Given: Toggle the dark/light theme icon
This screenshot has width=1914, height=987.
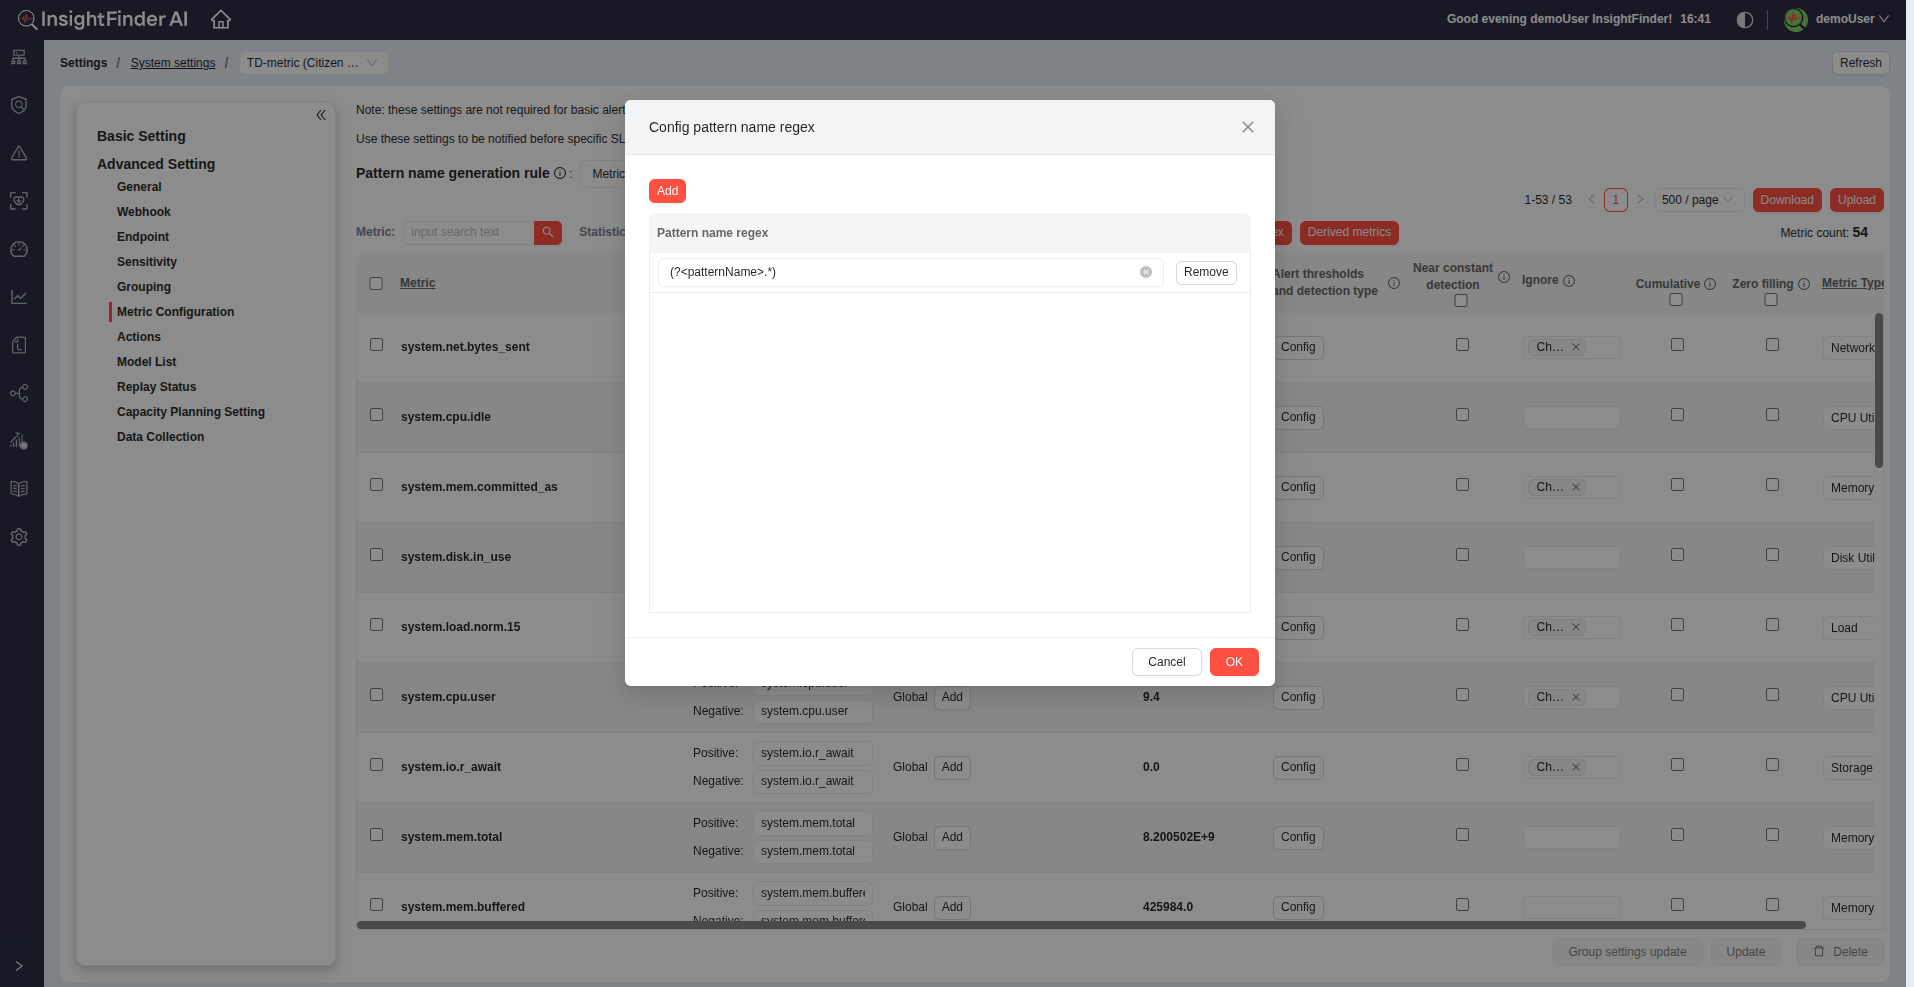Looking at the screenshot, I should 1745,19.
